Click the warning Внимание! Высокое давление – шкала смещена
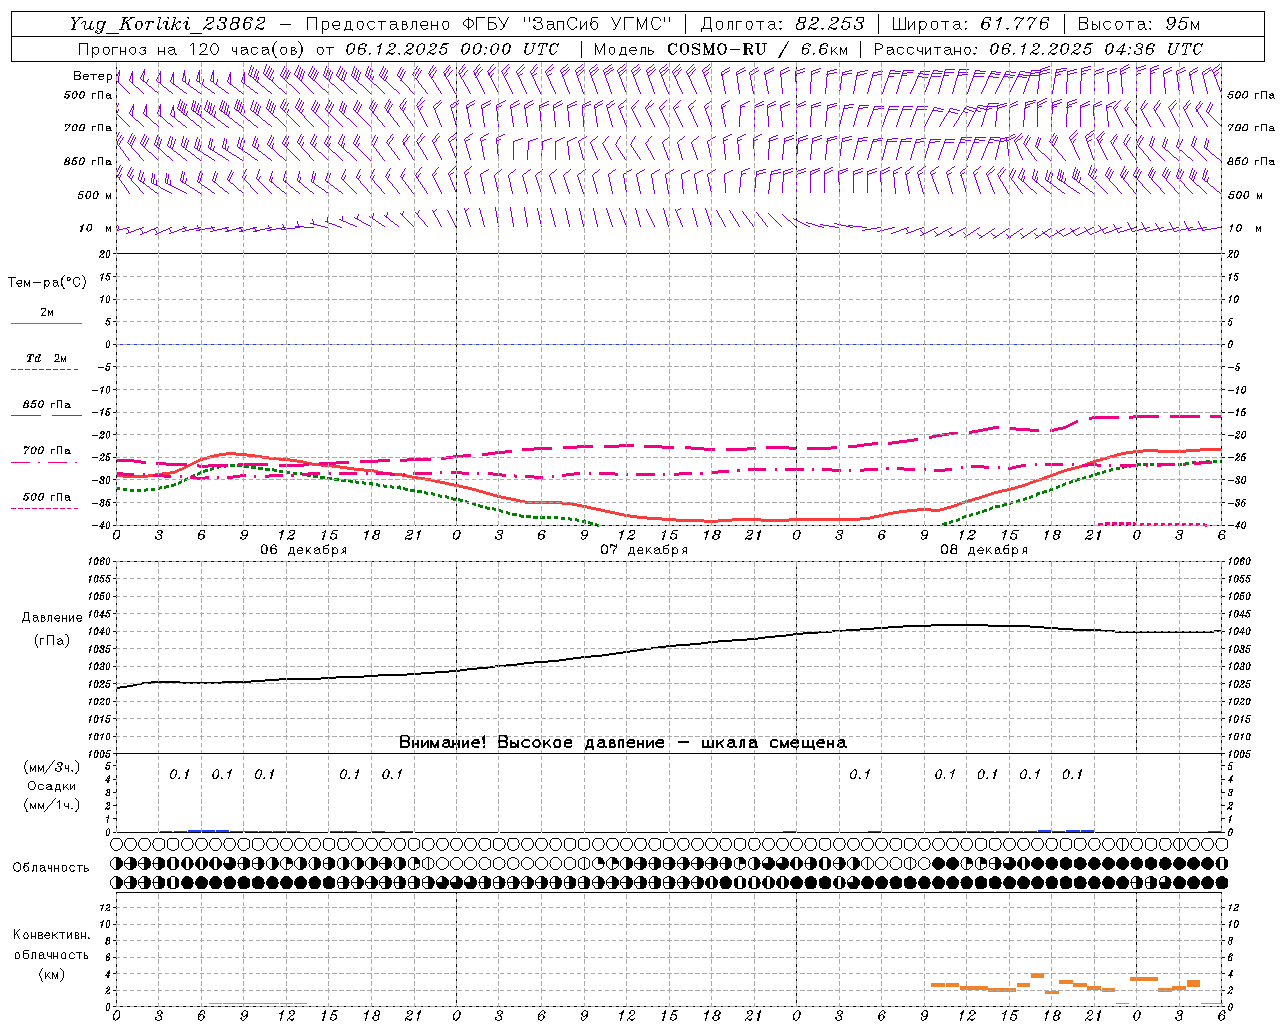 [x=623, y=742]
